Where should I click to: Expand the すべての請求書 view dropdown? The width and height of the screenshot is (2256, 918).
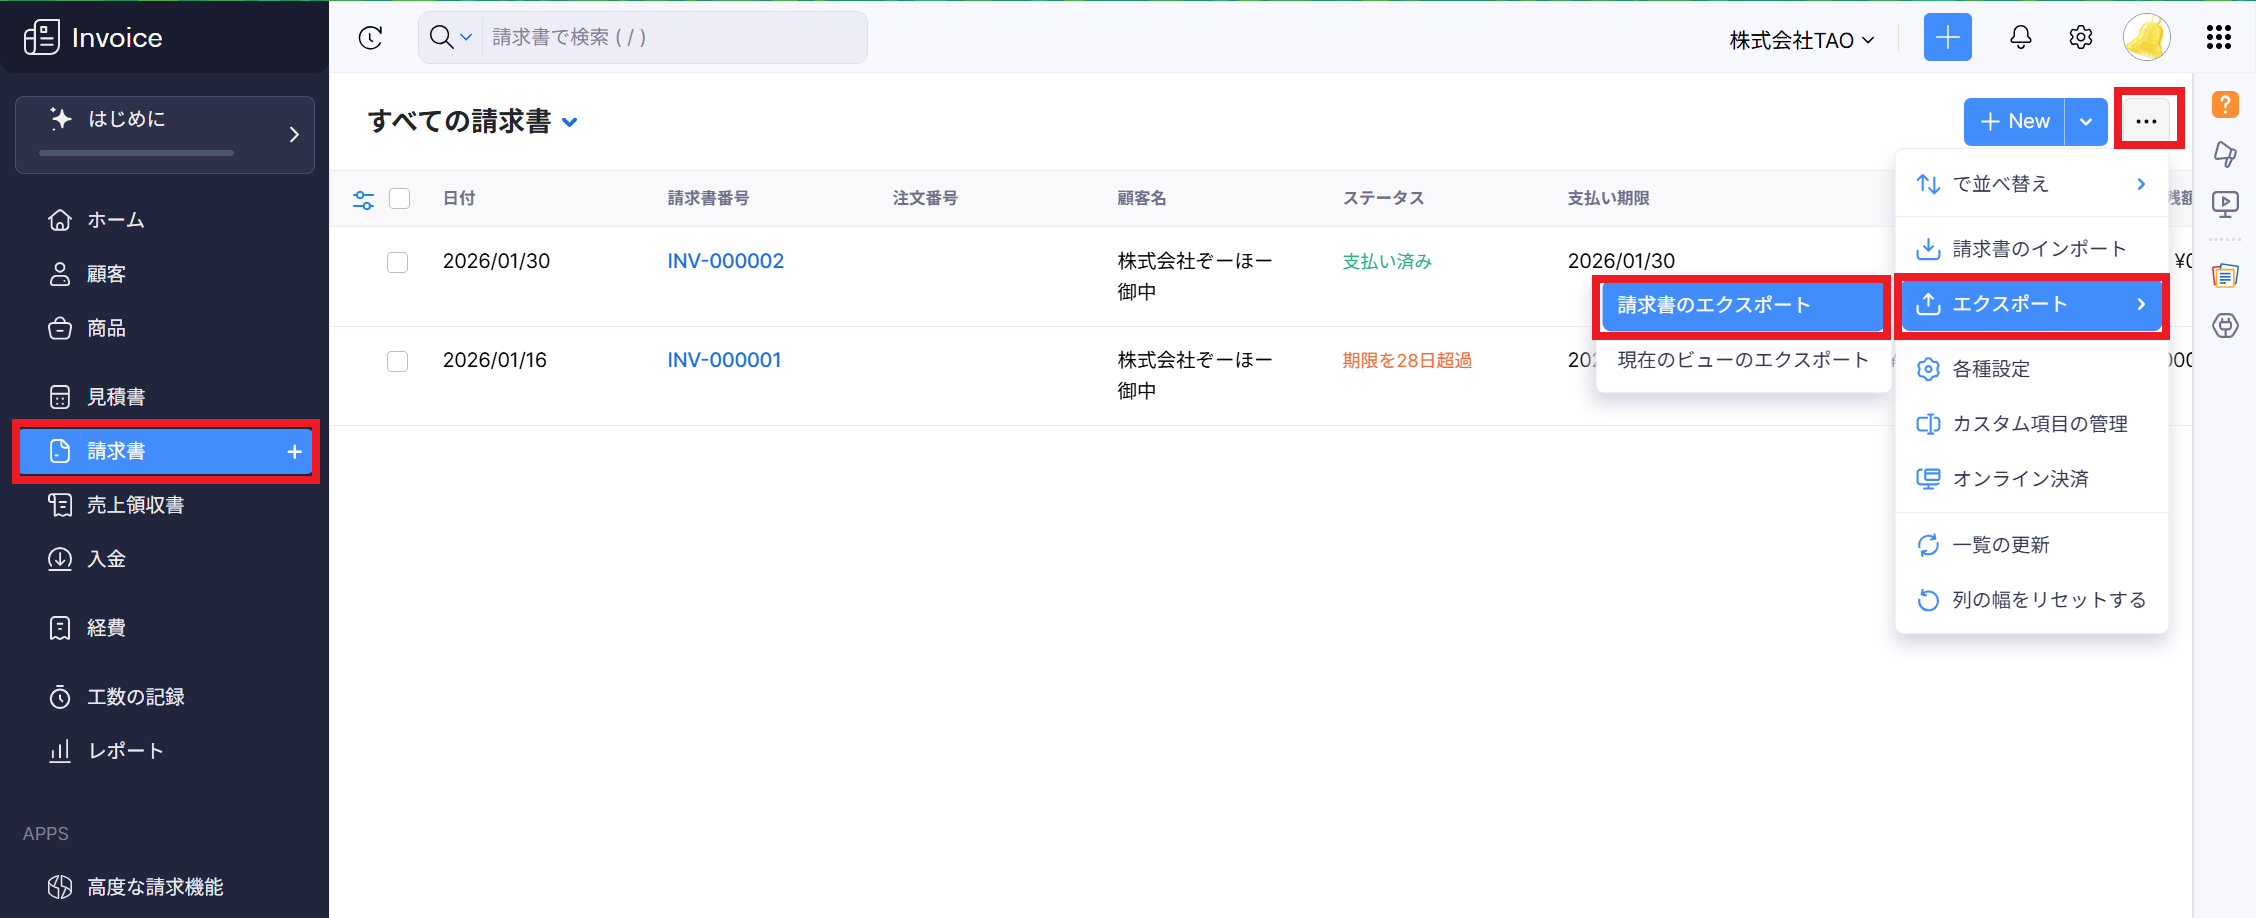tap(570, 122)
